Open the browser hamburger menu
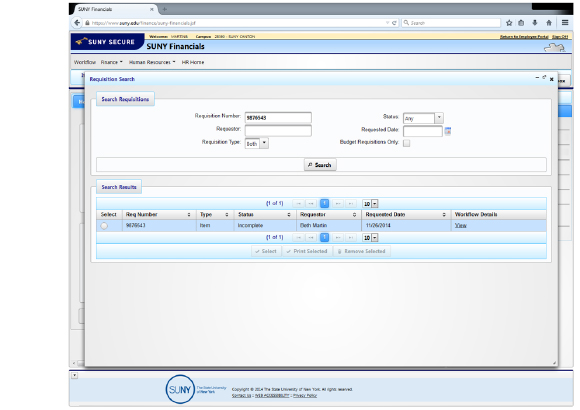 point(565,23)
